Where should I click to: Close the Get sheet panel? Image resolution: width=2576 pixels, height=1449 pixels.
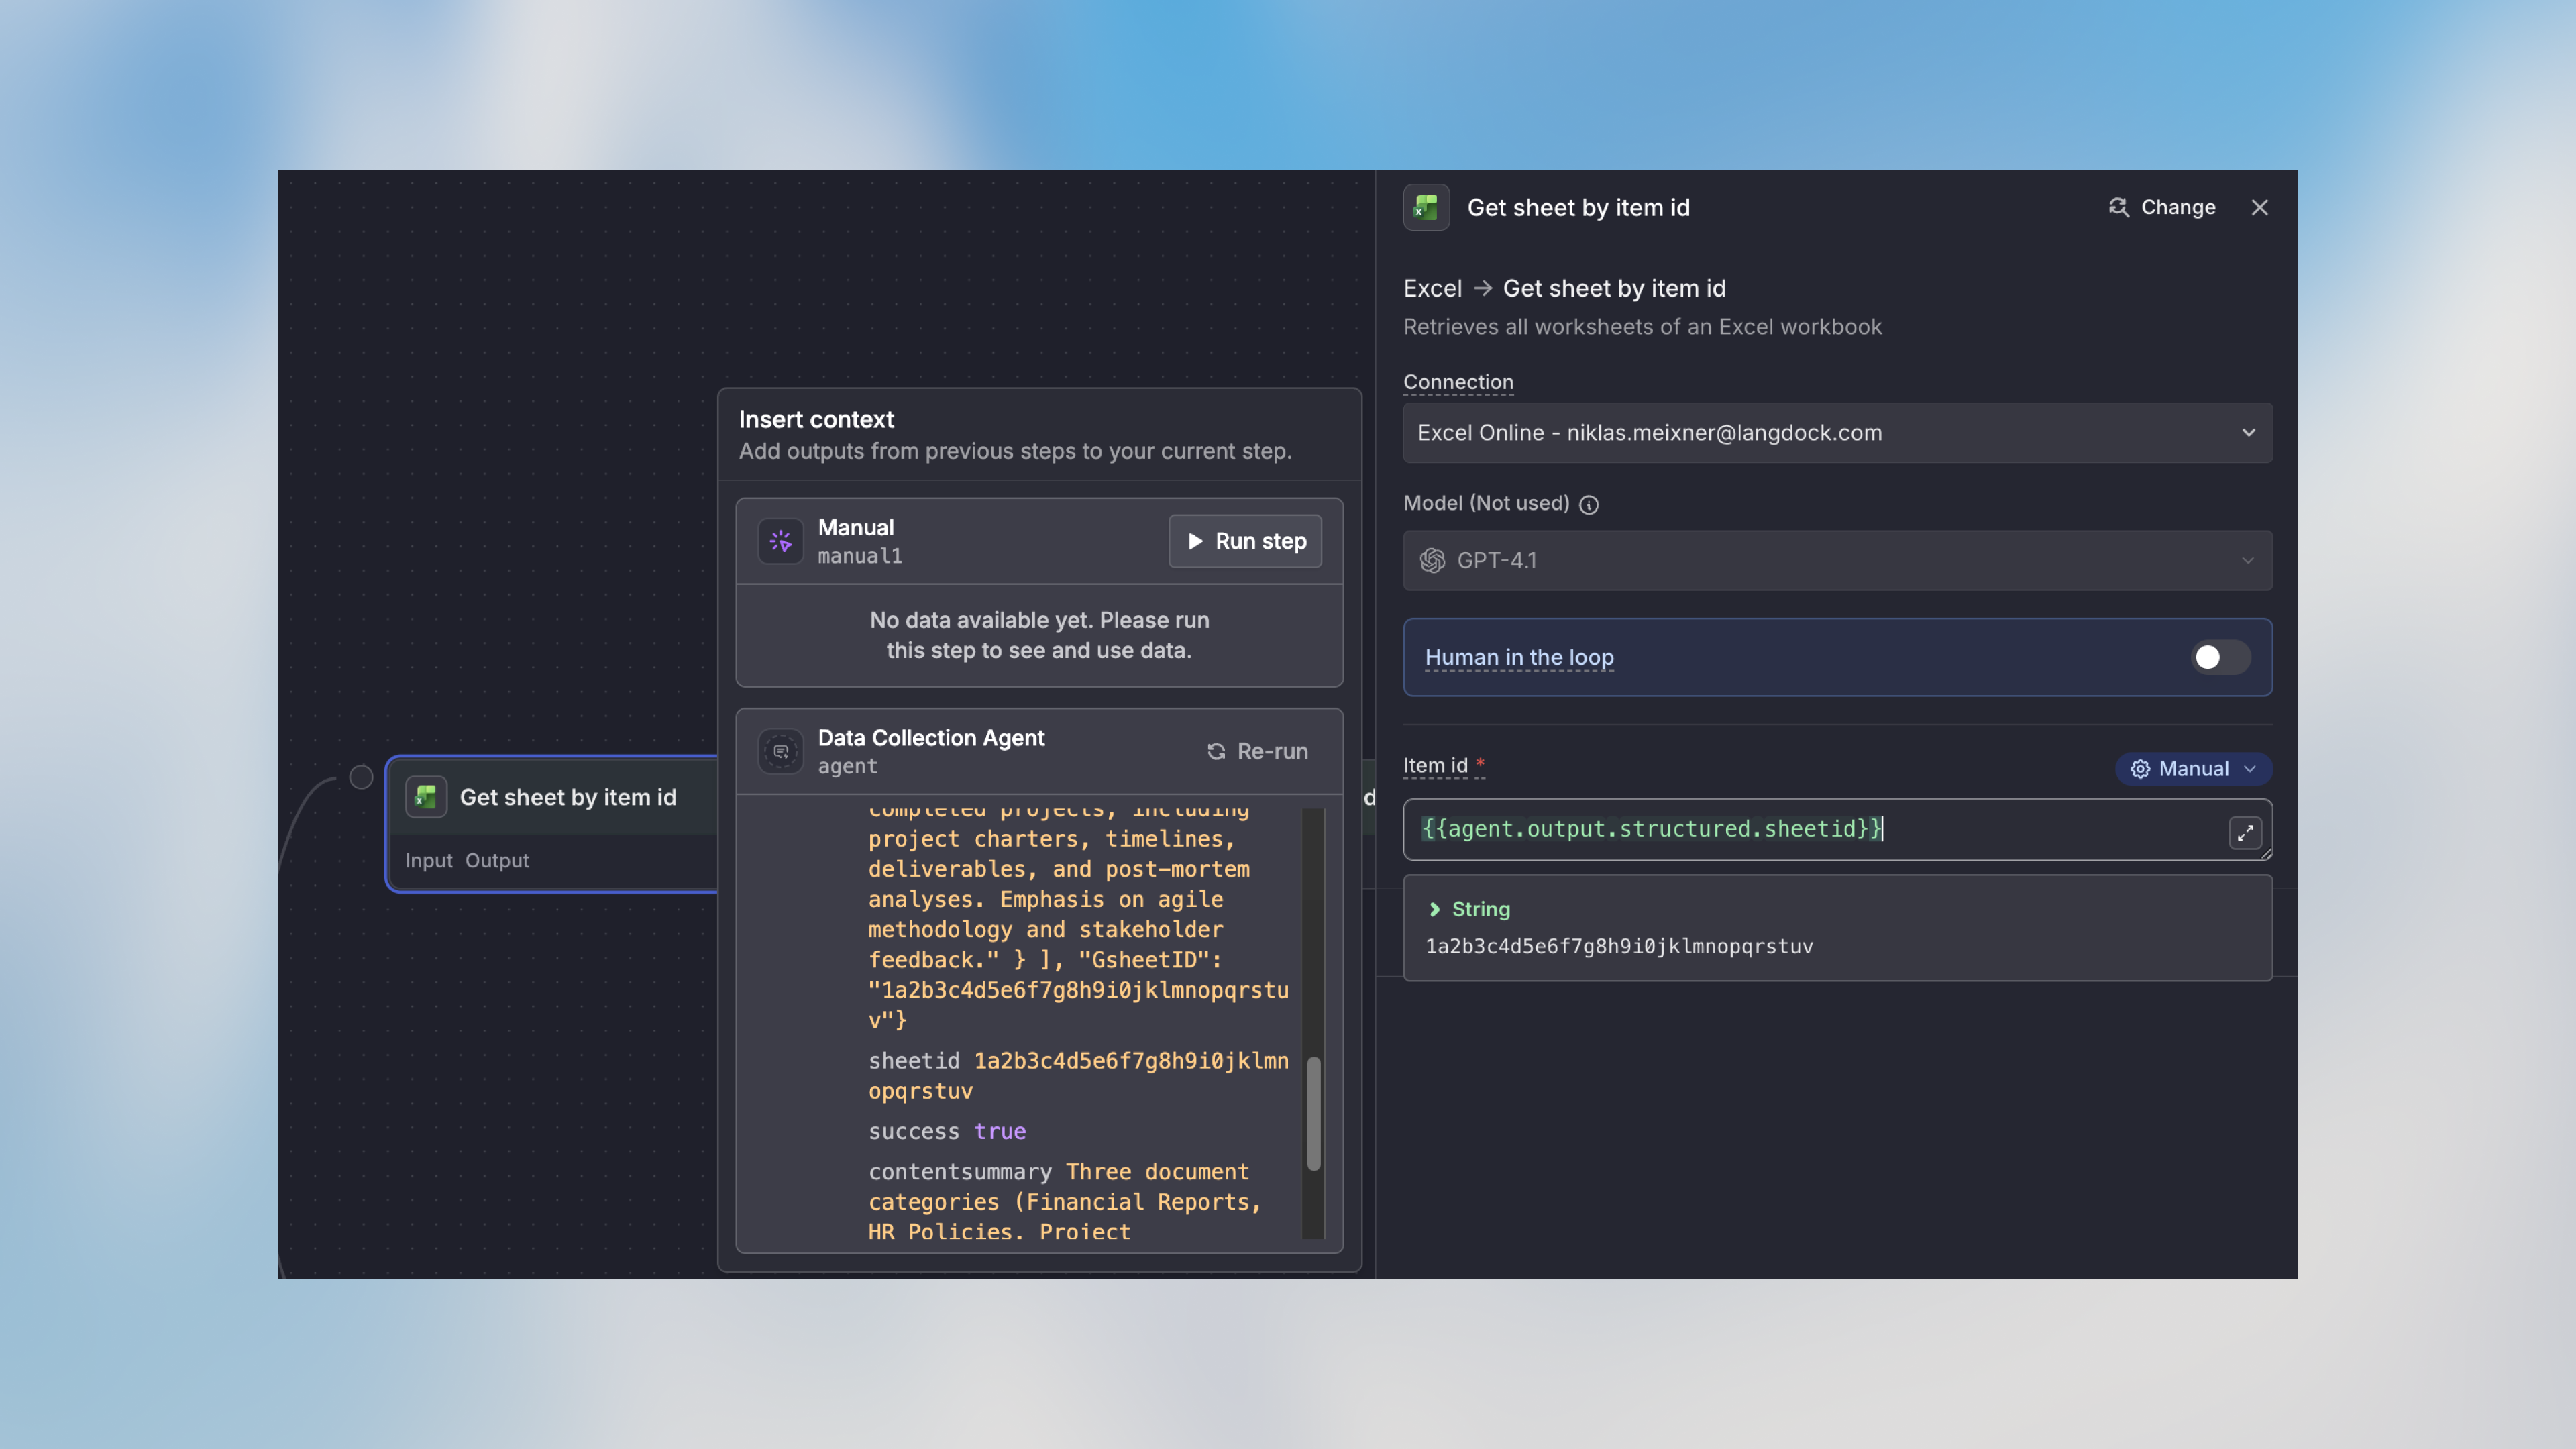(x=2259, y=207)
